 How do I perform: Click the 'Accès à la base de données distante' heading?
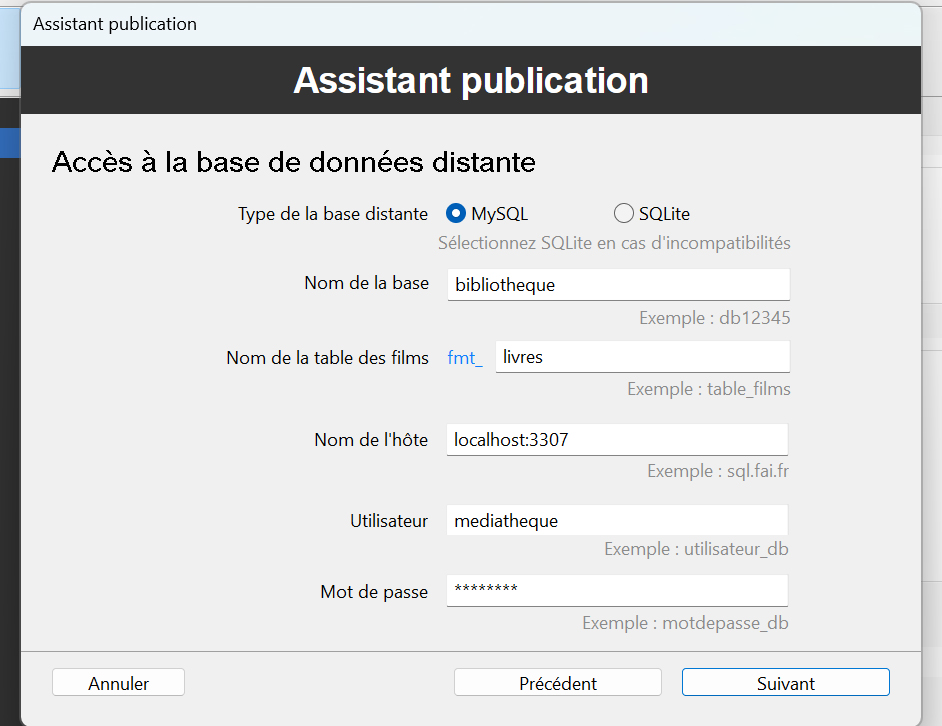(x=293, y=162)
